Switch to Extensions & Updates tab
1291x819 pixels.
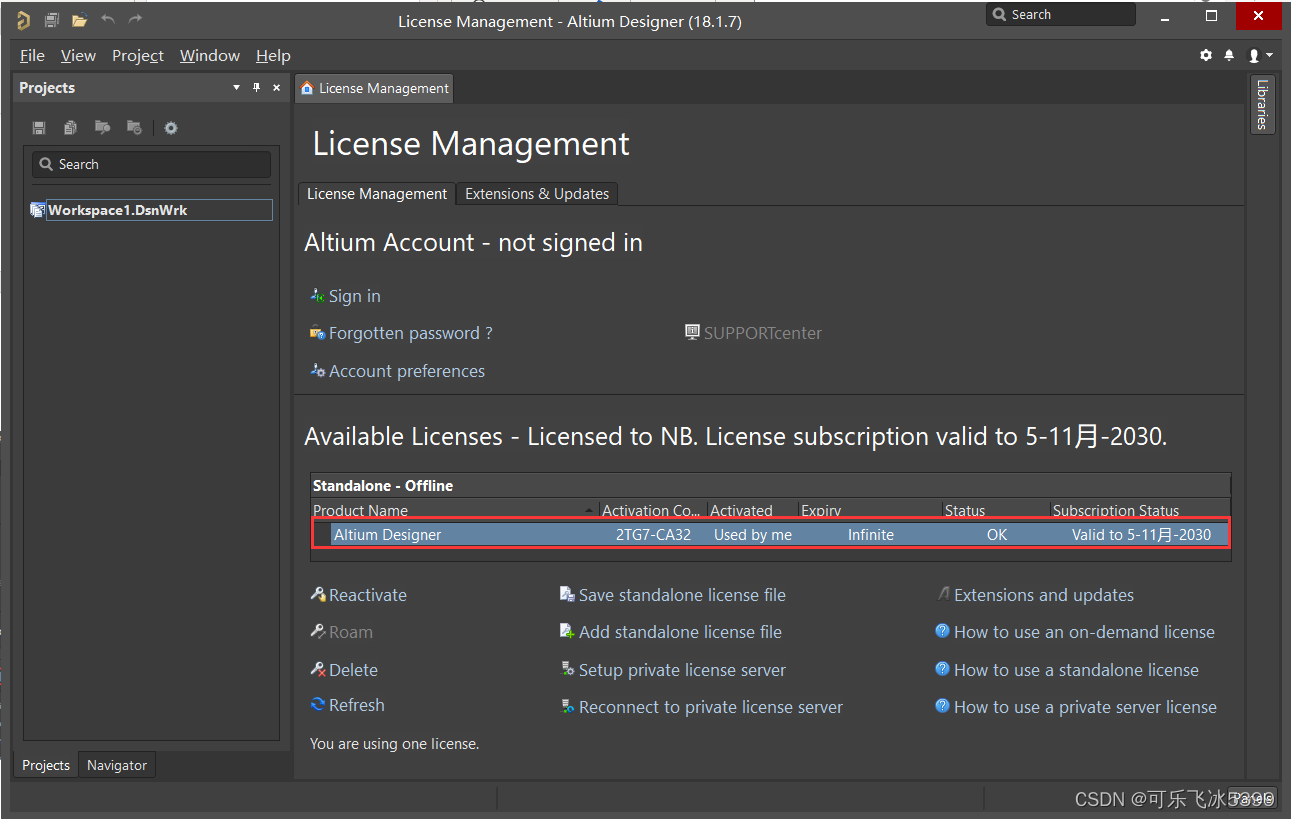(x=537, y=194)
